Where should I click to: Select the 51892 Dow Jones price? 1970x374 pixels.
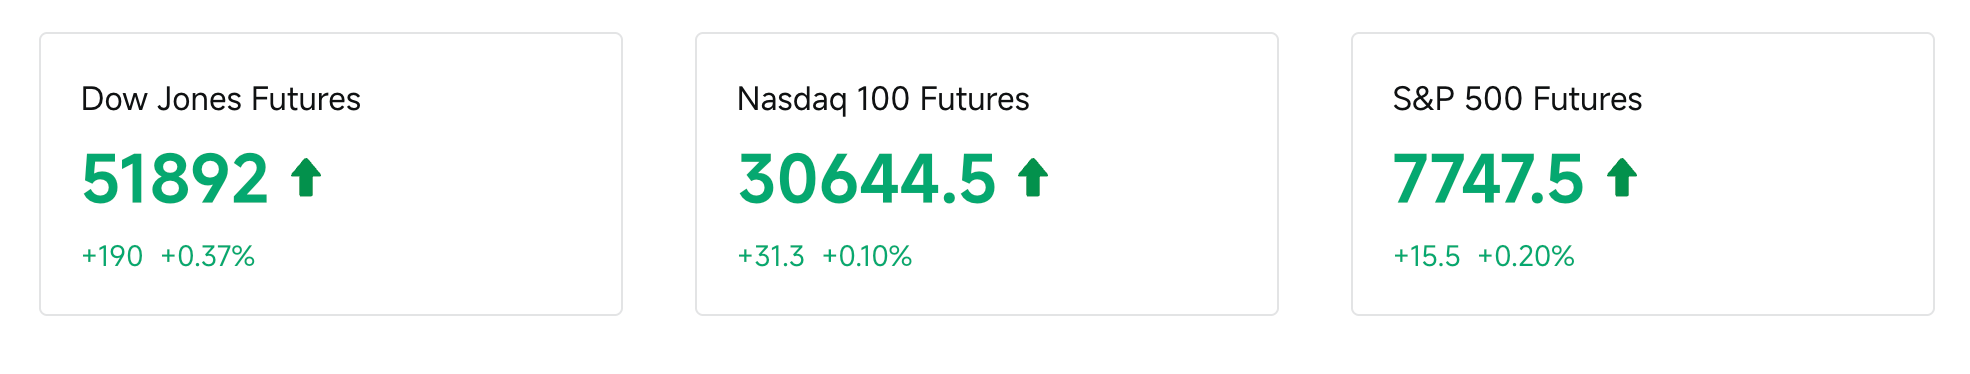coord(175,179)
